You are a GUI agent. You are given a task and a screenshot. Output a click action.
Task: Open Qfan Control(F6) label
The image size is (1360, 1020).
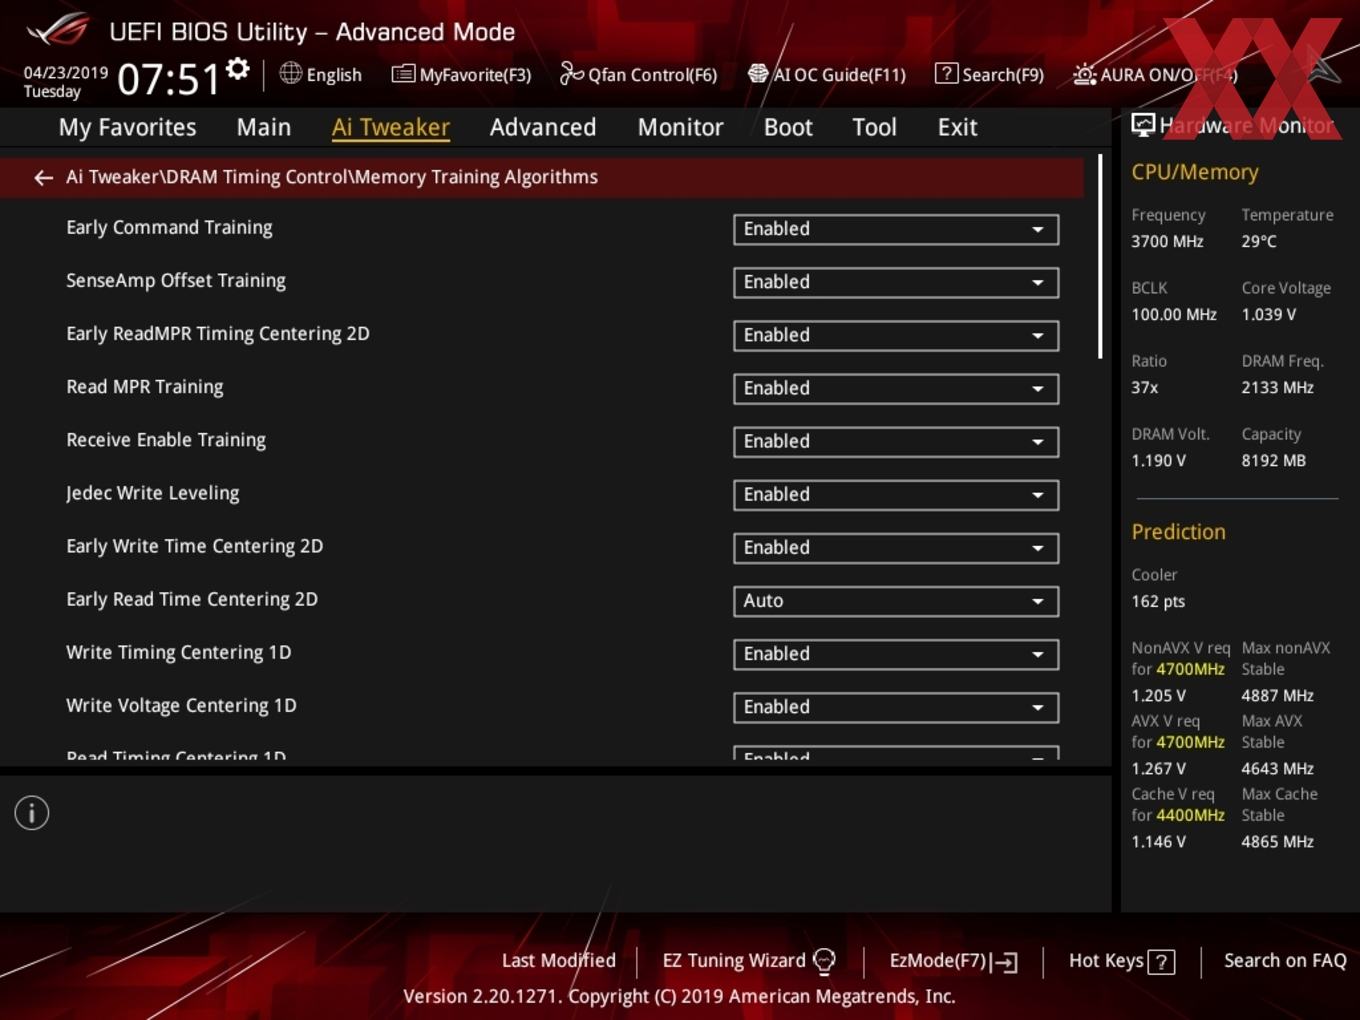[x=652, y=75]
